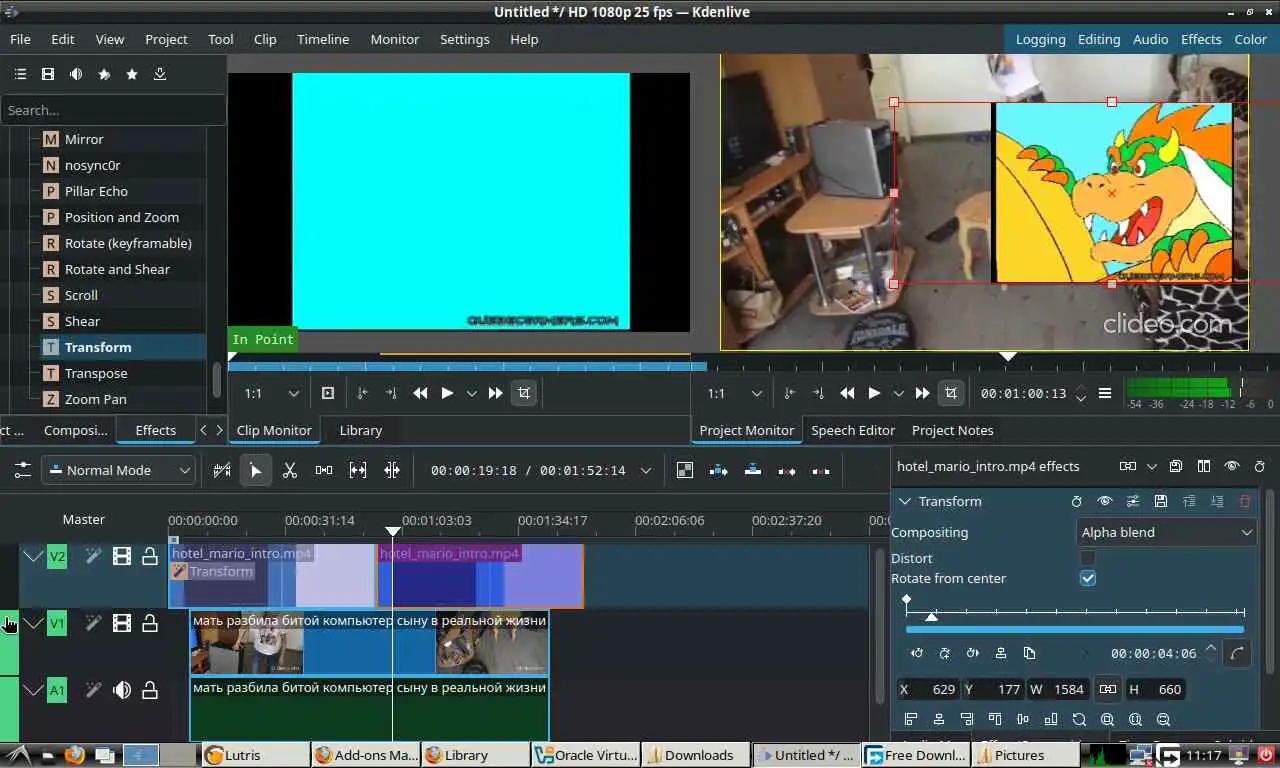Toggle keyframe interpolation curve button
Viewport: 1280px width, 768px height.
tap(1238, 653)
